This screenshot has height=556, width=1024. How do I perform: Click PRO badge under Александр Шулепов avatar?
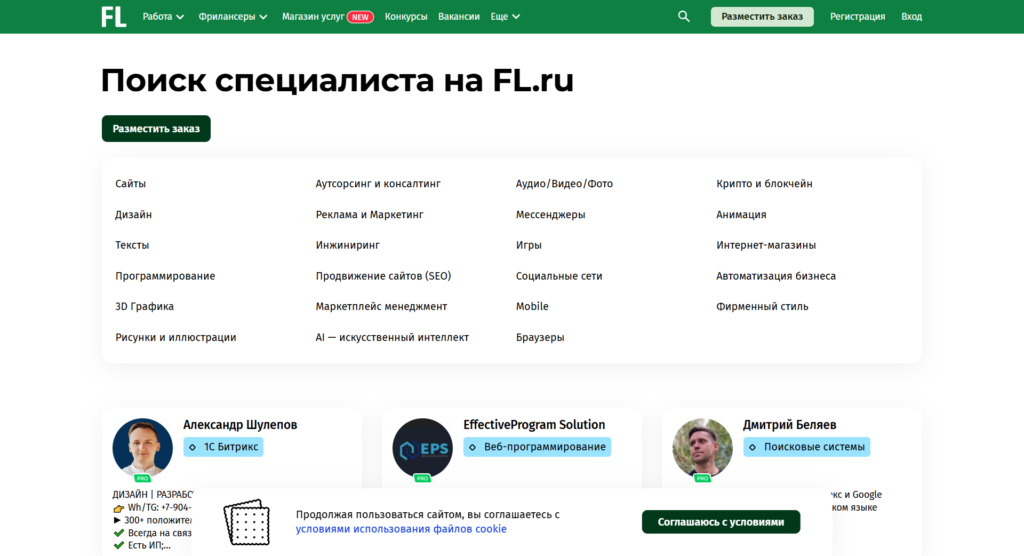(142, 478)
